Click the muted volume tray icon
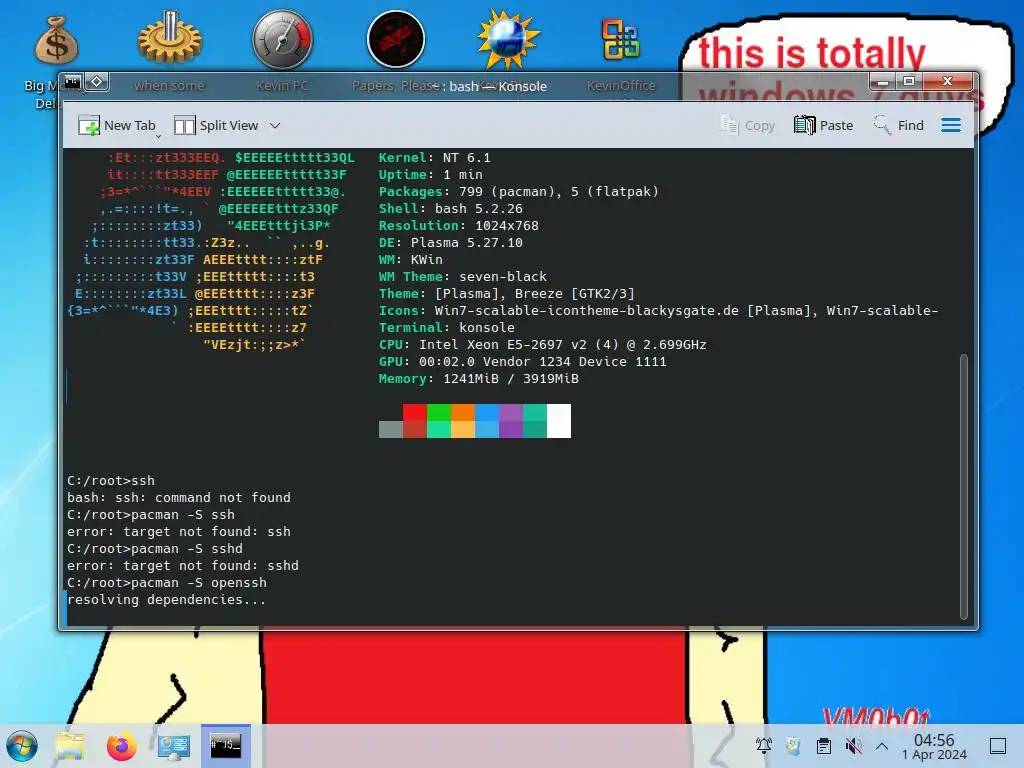Image resolution: width=1024 pixels, height=768 pixels. (853, 745)
